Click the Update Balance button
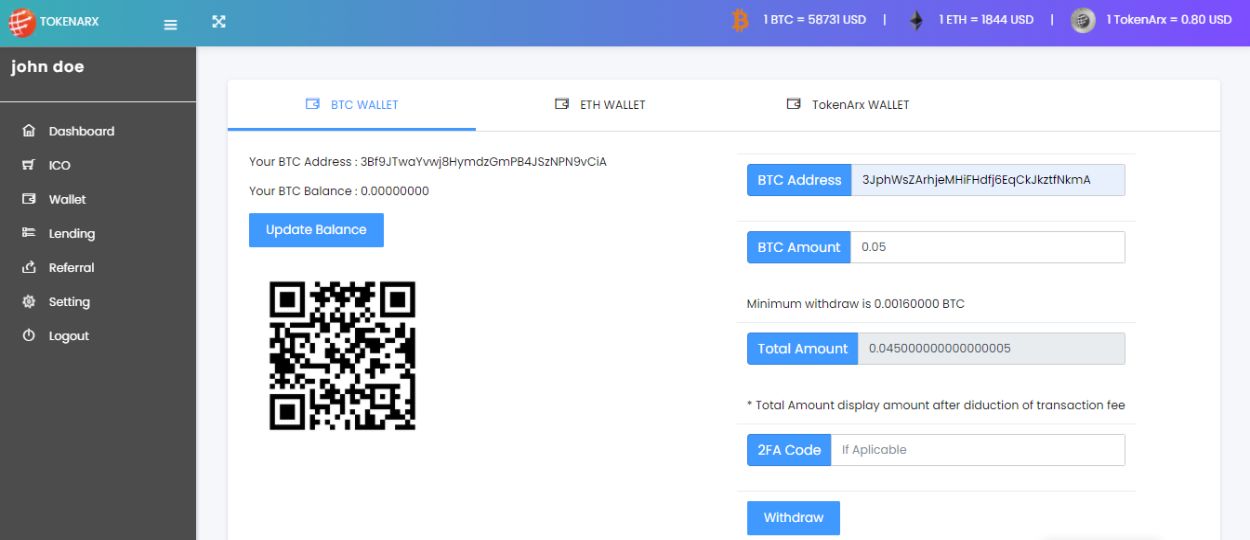Screen dimensions: 1250x540 tap(316, 230)
